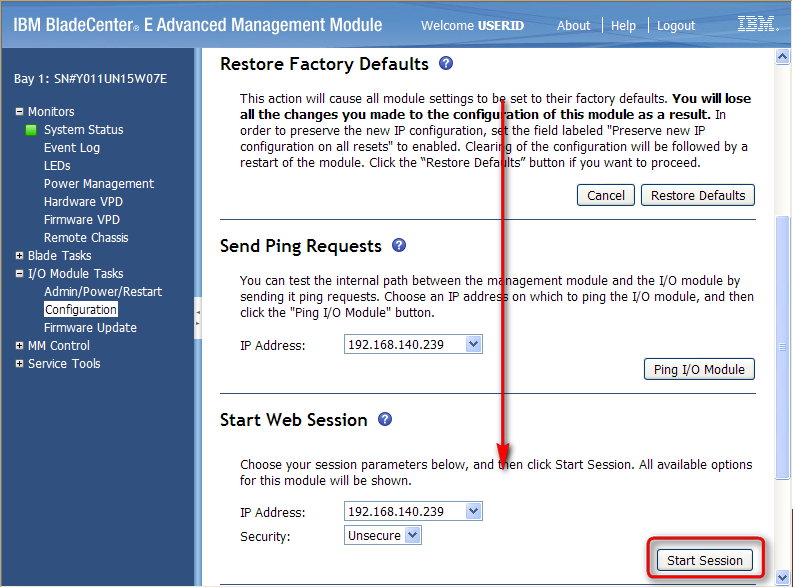Click the scrollbar down arrow
The height and width of the screenshot is (588, 793).
pos(782,577)
